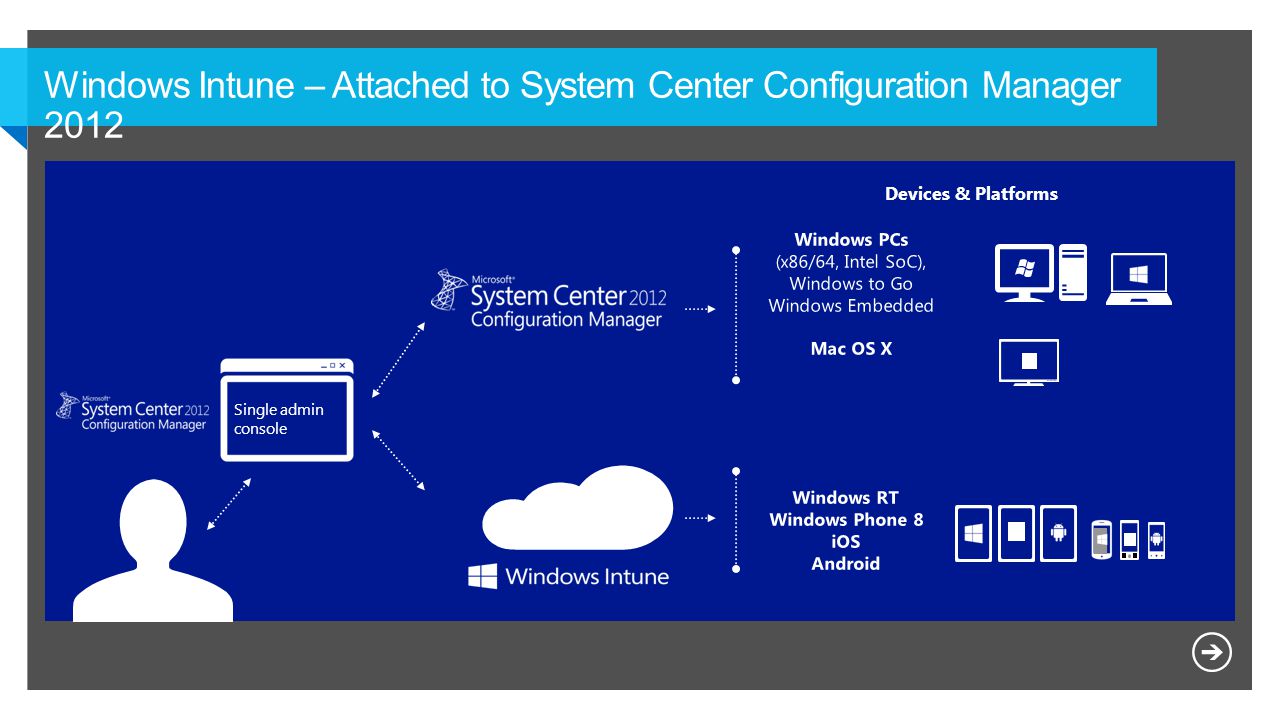
Task: Click the center System Center 2012 logo
Action: (x=548, y=299)
